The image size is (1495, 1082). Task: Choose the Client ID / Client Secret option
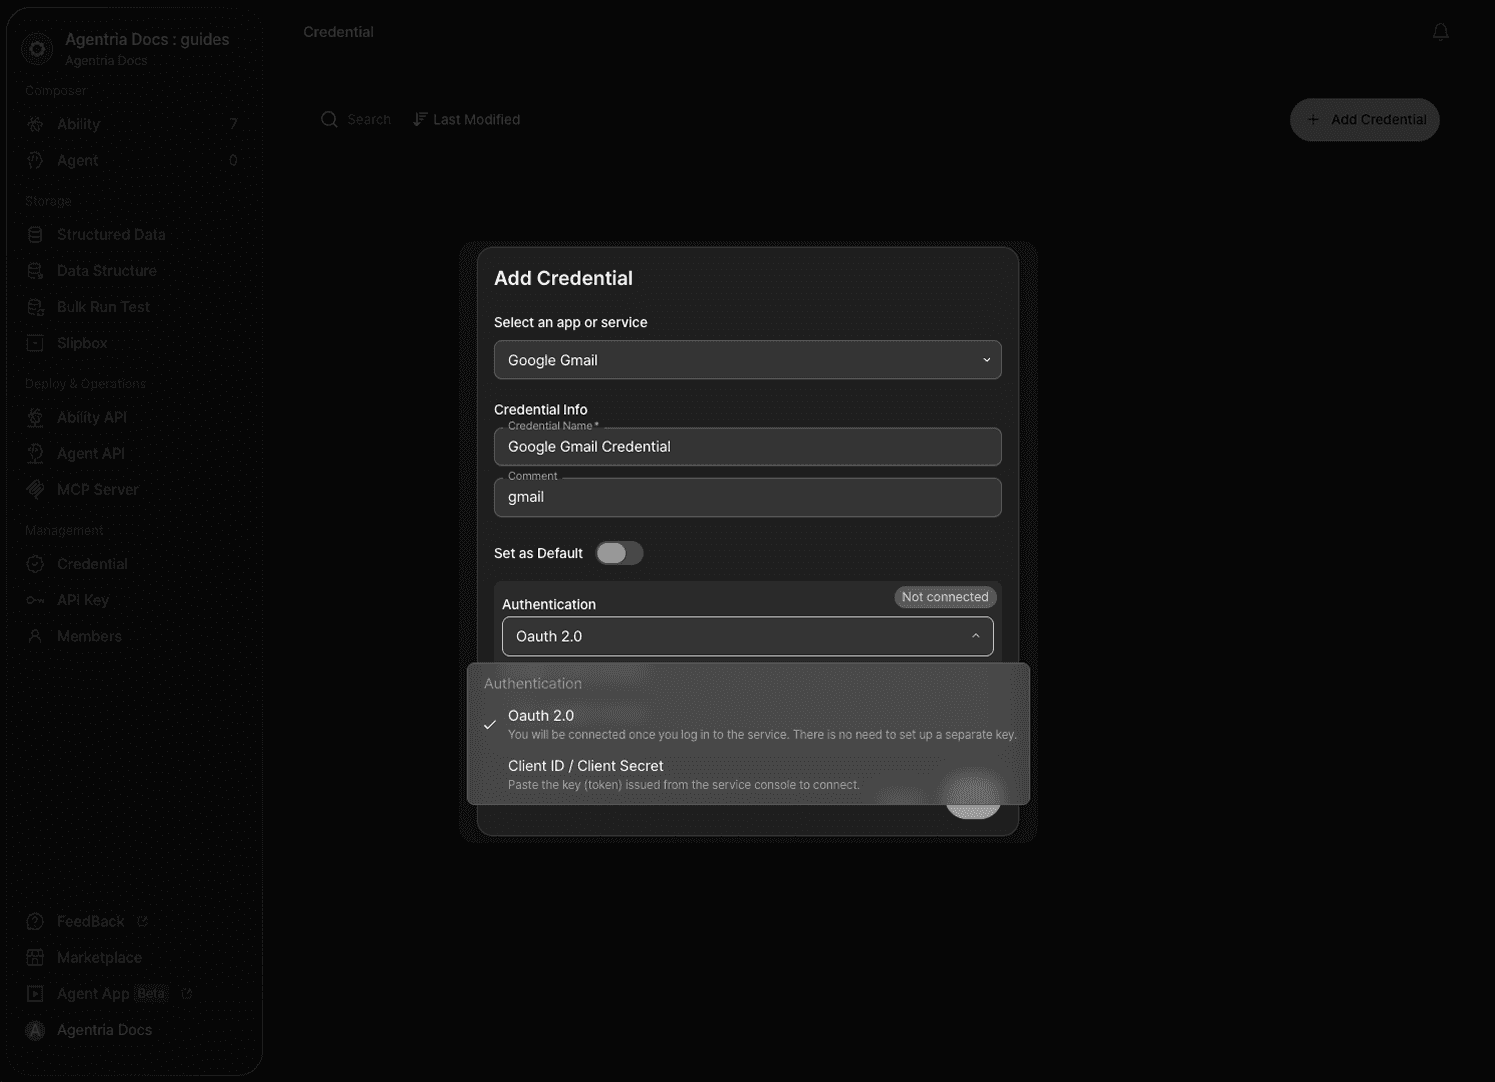coord(748,774)
